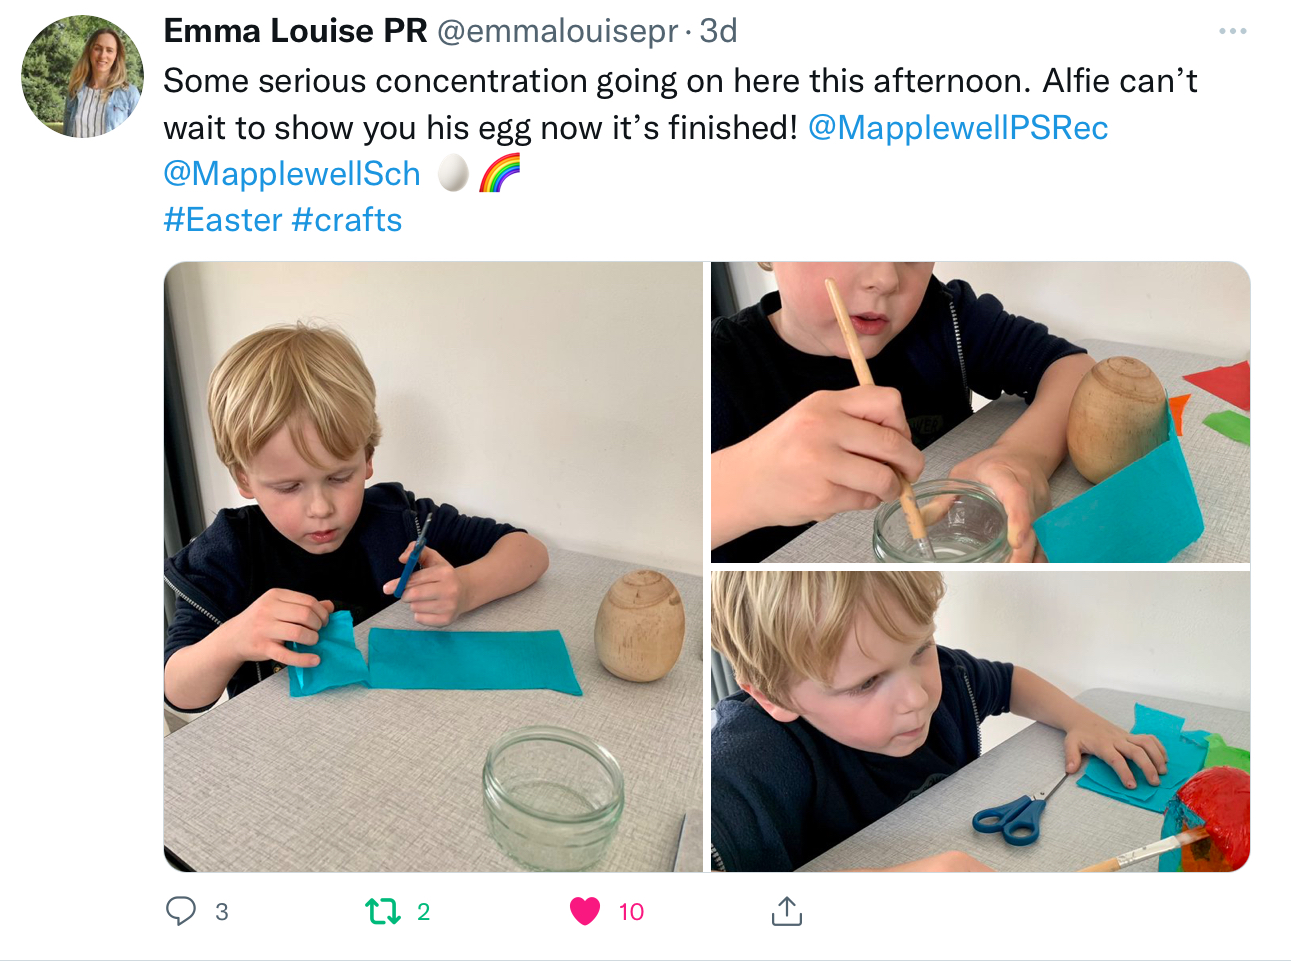The height and width of the screenshot is (962, 1291).
Task: Retweet using the green arrows icon
Action: (x=383, y=911)
